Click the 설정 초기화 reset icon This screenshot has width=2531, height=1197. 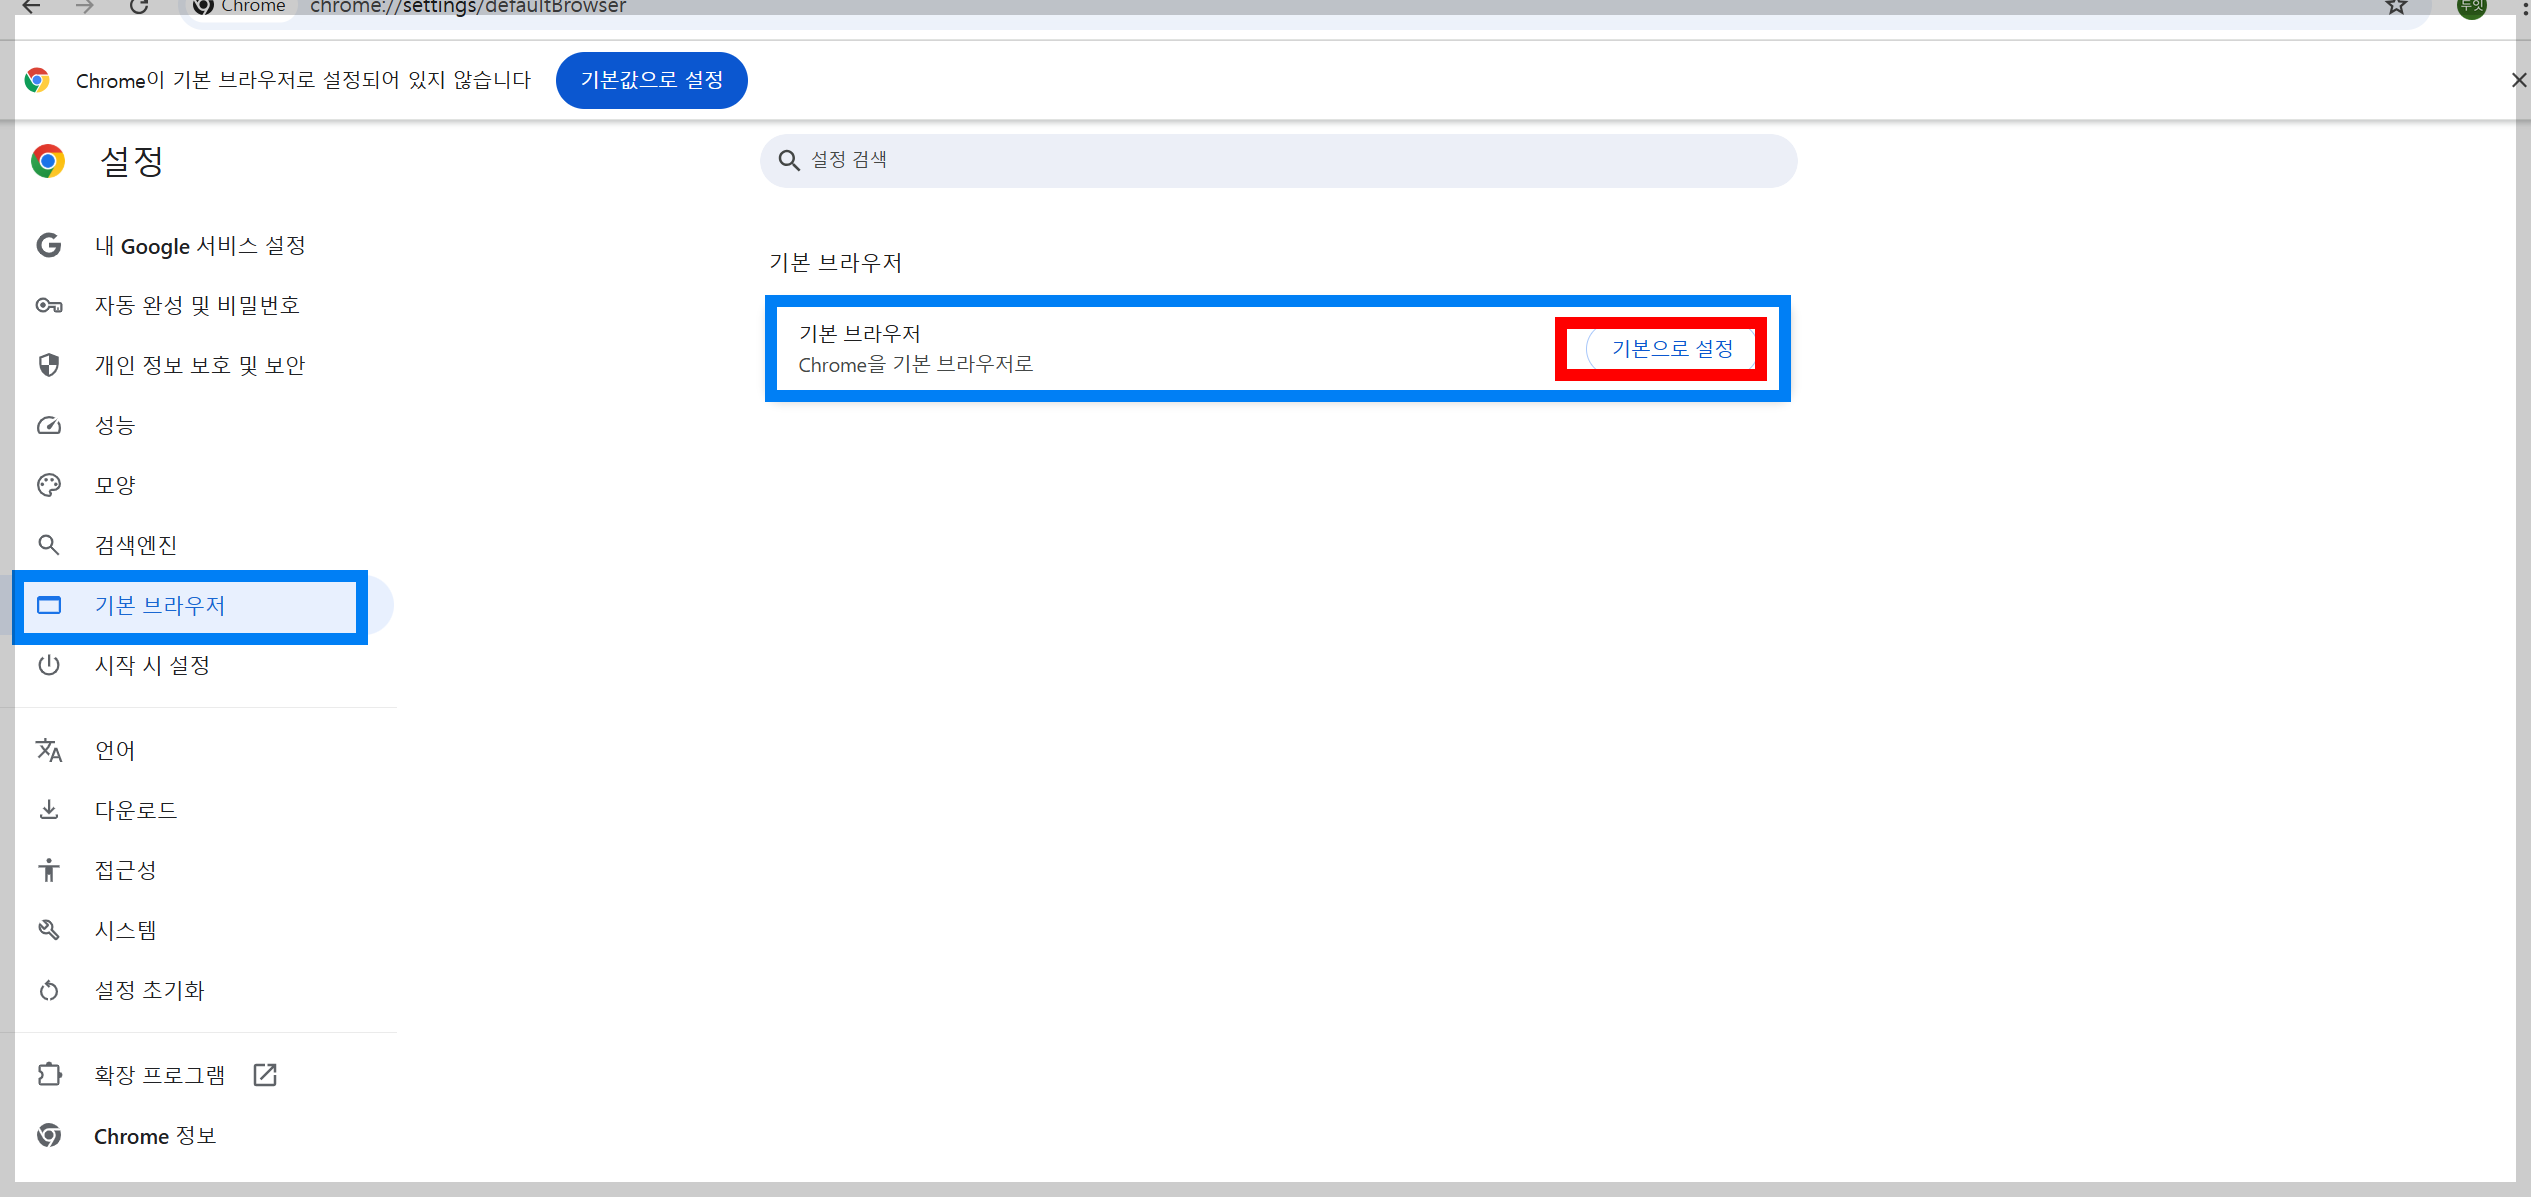click(x=49, y=990)
